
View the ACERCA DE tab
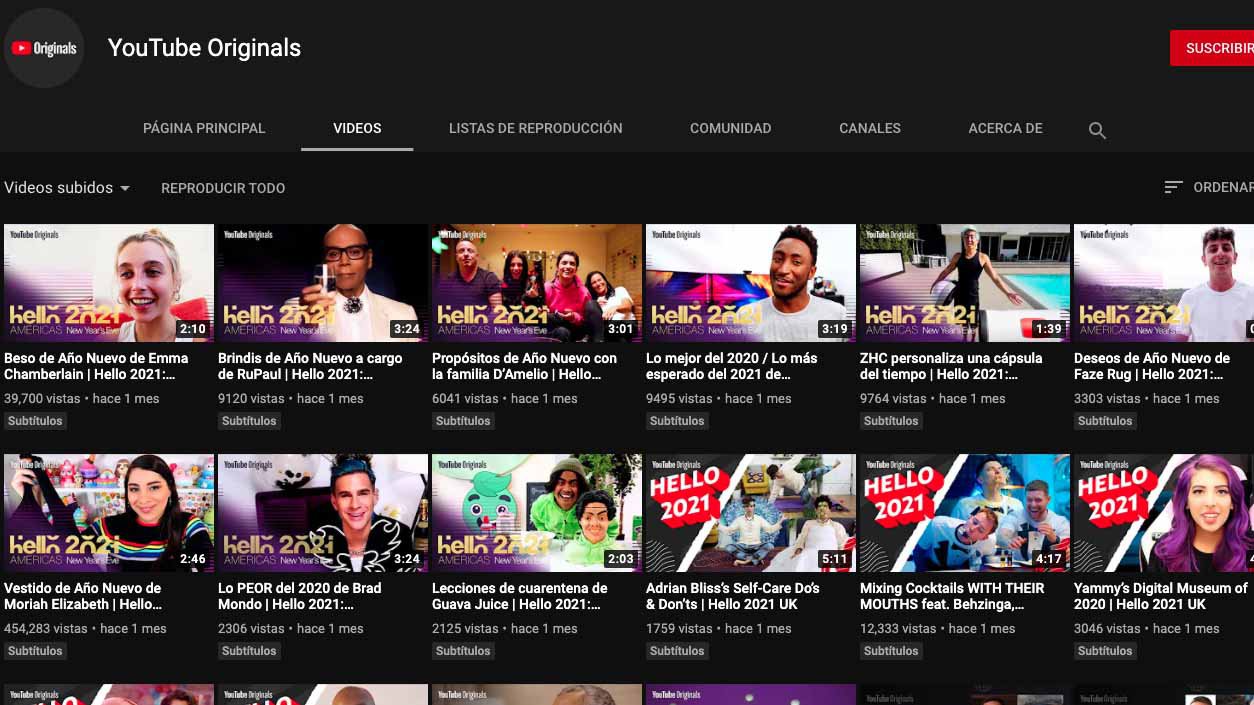pos(1005,128)
